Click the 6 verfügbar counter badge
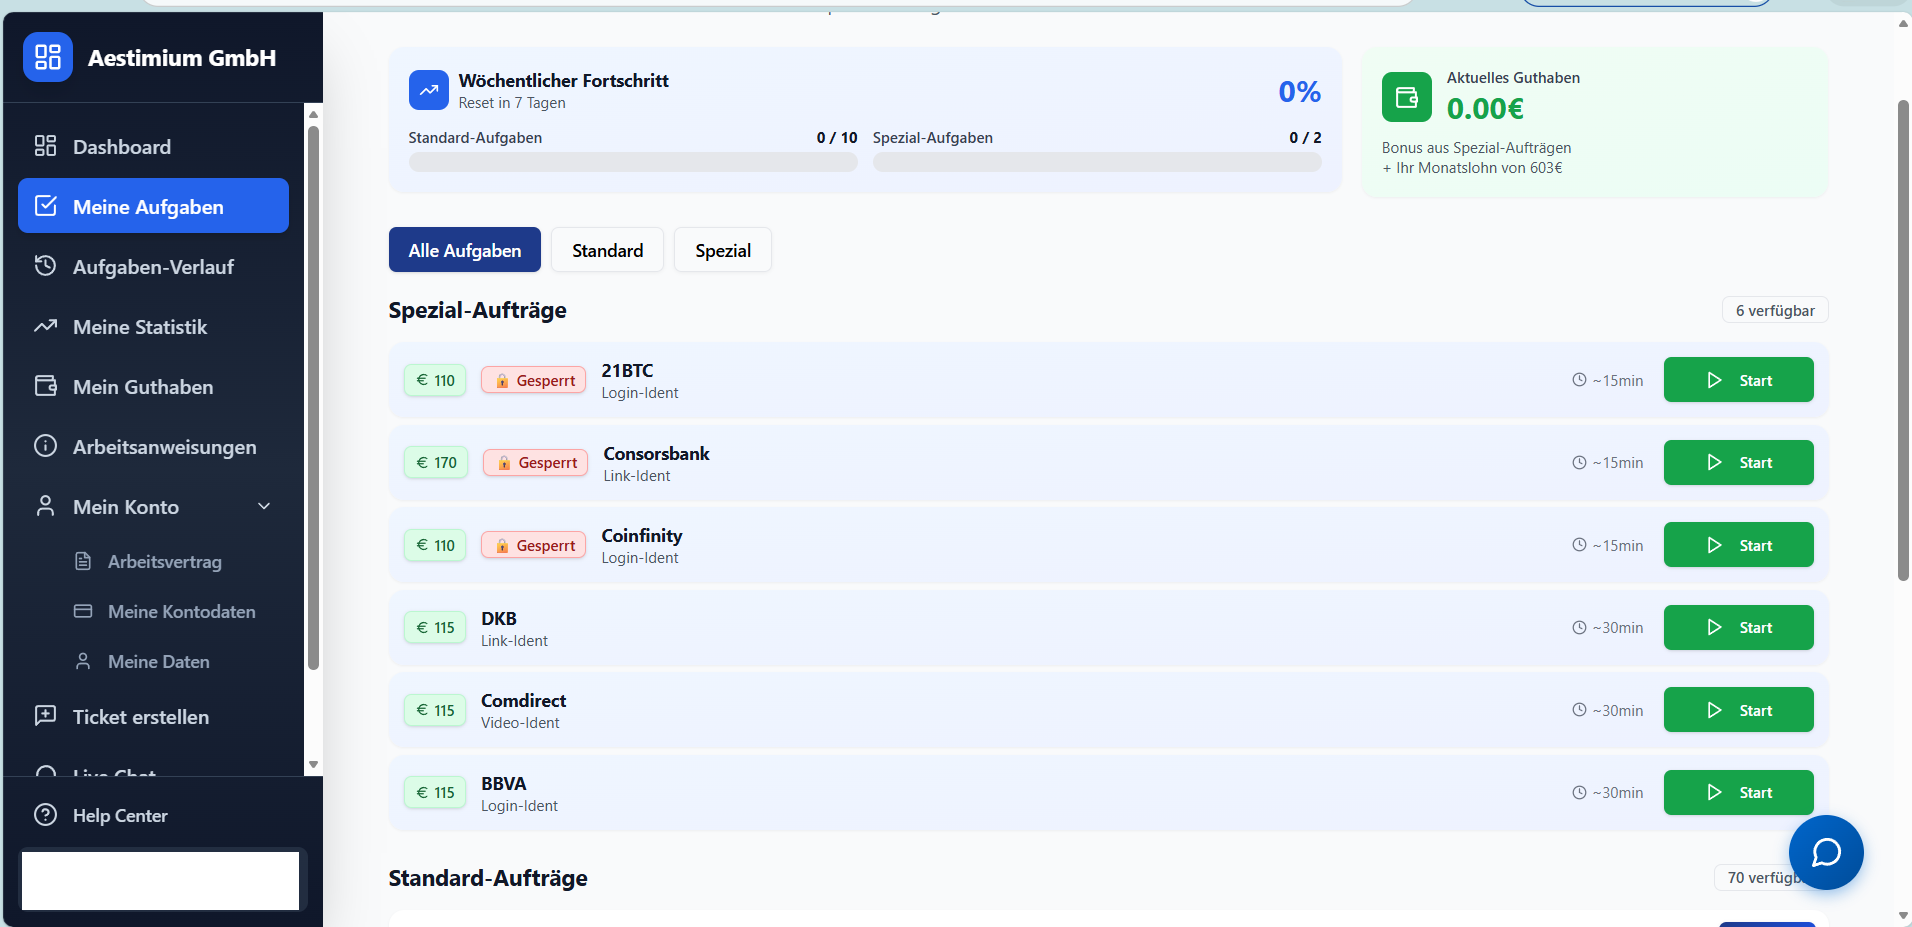 [x=1775, y=310]
